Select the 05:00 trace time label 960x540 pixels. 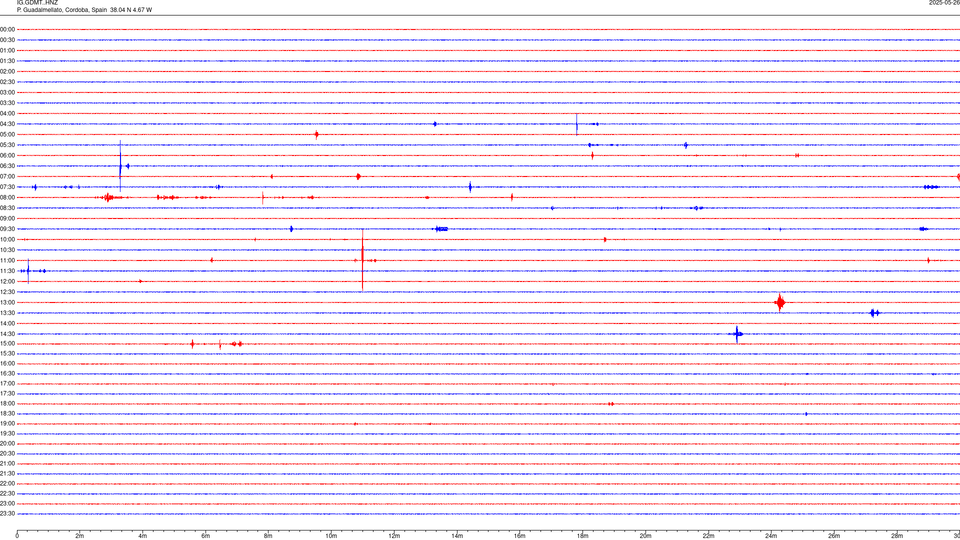(x=7, y=134)
